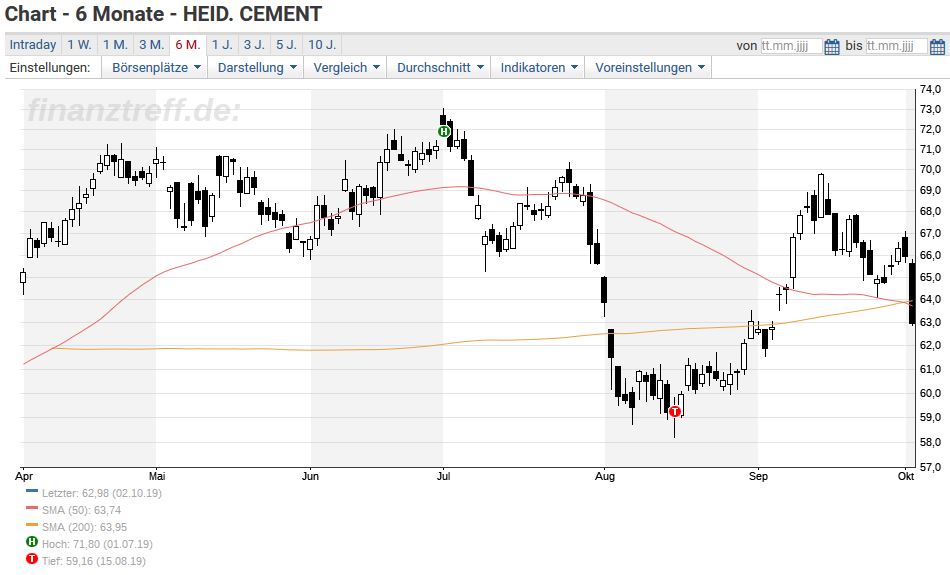This screenshot has height=575, width=950.
Task: Switch to the Intraday tab
Action: 33,45
